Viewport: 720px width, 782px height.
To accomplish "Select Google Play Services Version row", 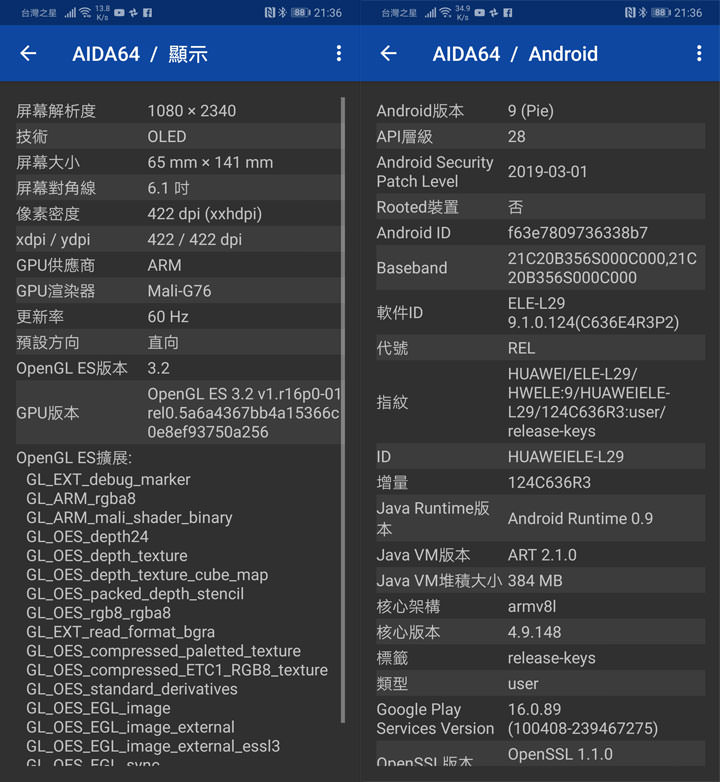I will click(540, 719).
